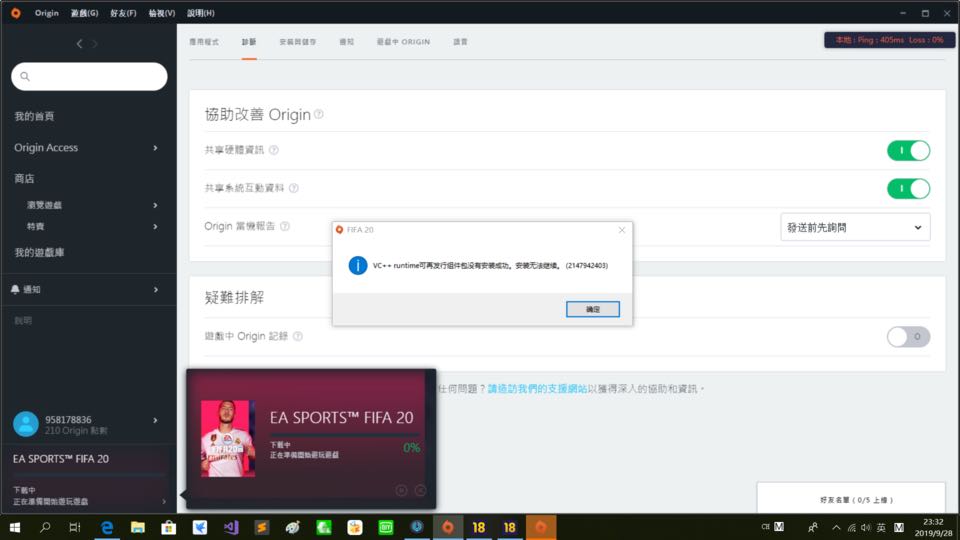This screenshot has width=960, height=540.
Task: Go back with the left navigation arrow
Action: click(80, 43)
